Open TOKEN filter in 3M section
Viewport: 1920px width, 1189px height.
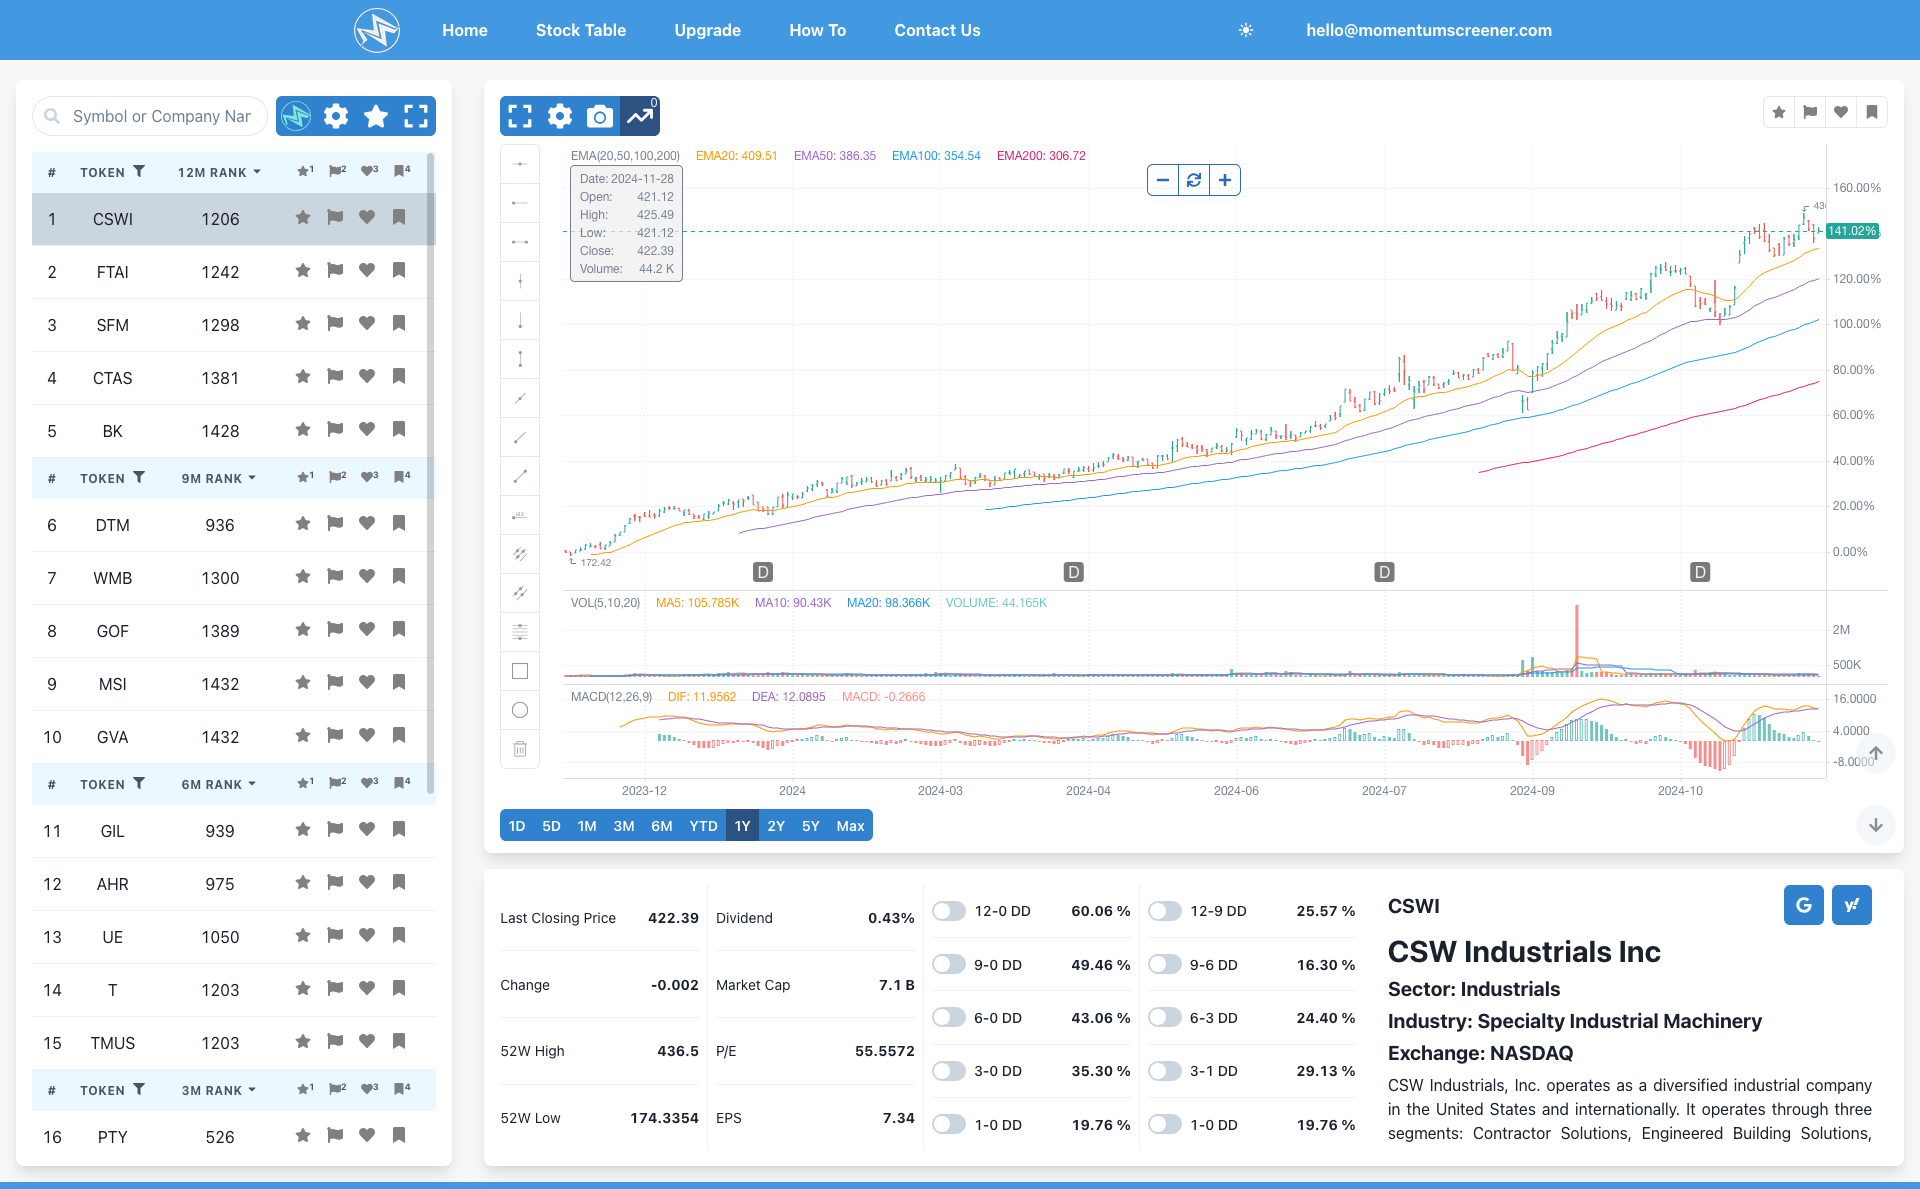tap(139, 1090)
